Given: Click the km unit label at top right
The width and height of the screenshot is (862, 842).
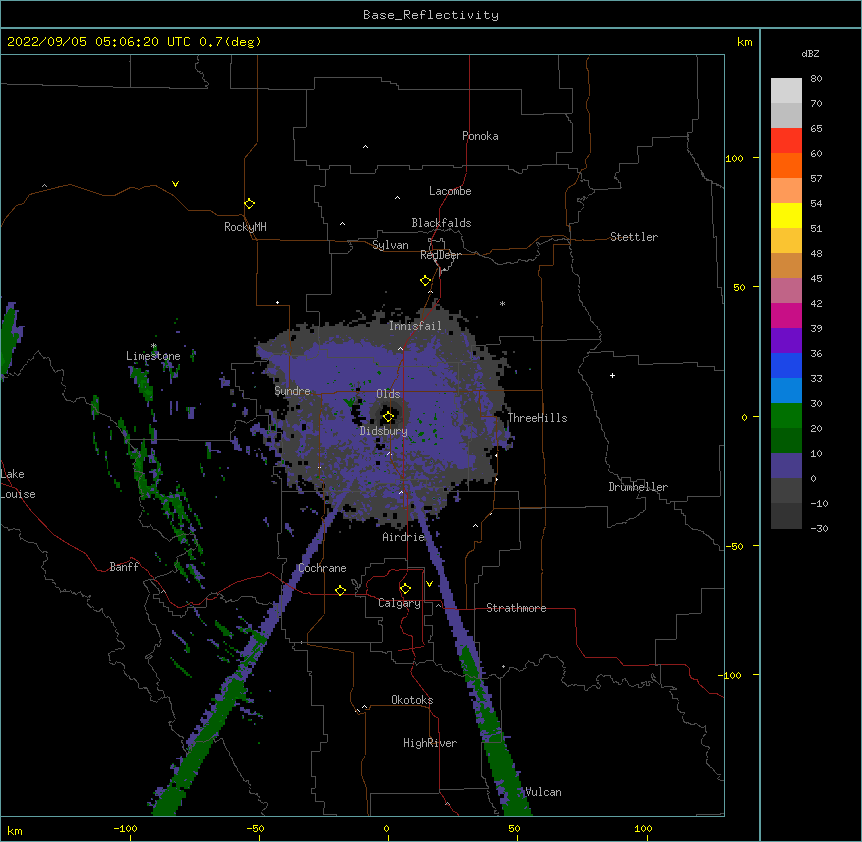Looking at the screenshot, I should pyautogui.click(x=744, y=42).
